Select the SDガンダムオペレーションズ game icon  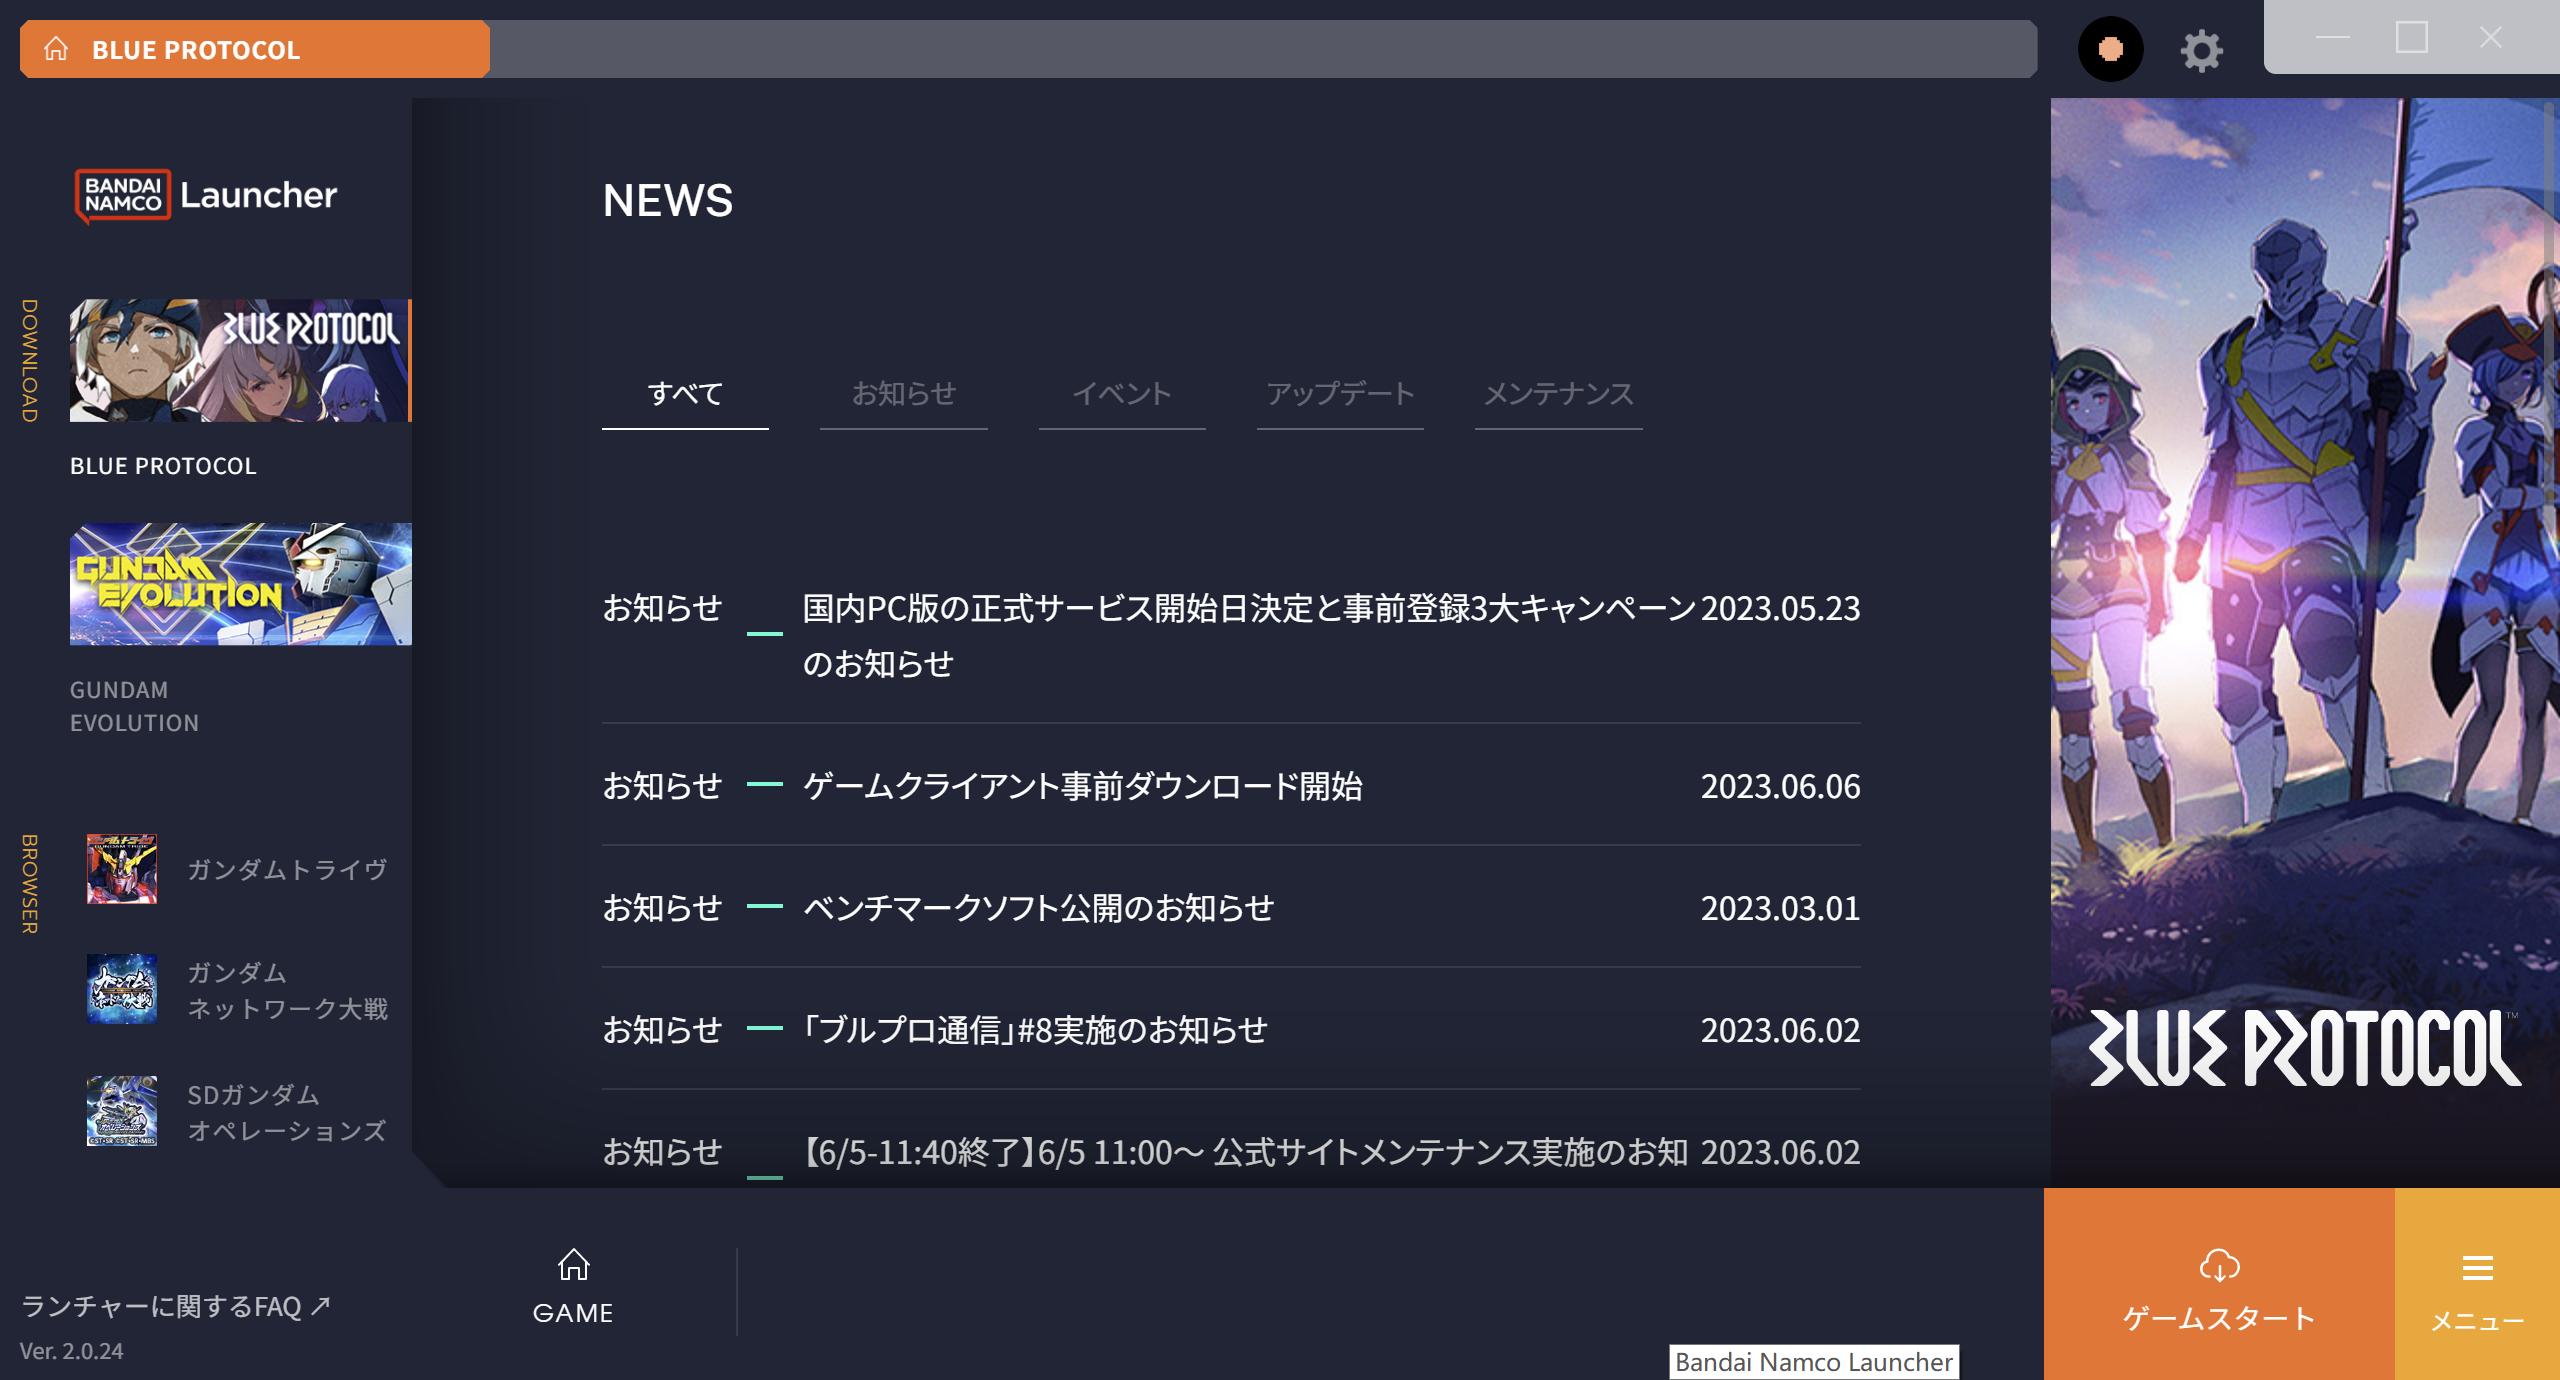(x=122, y=1112)
